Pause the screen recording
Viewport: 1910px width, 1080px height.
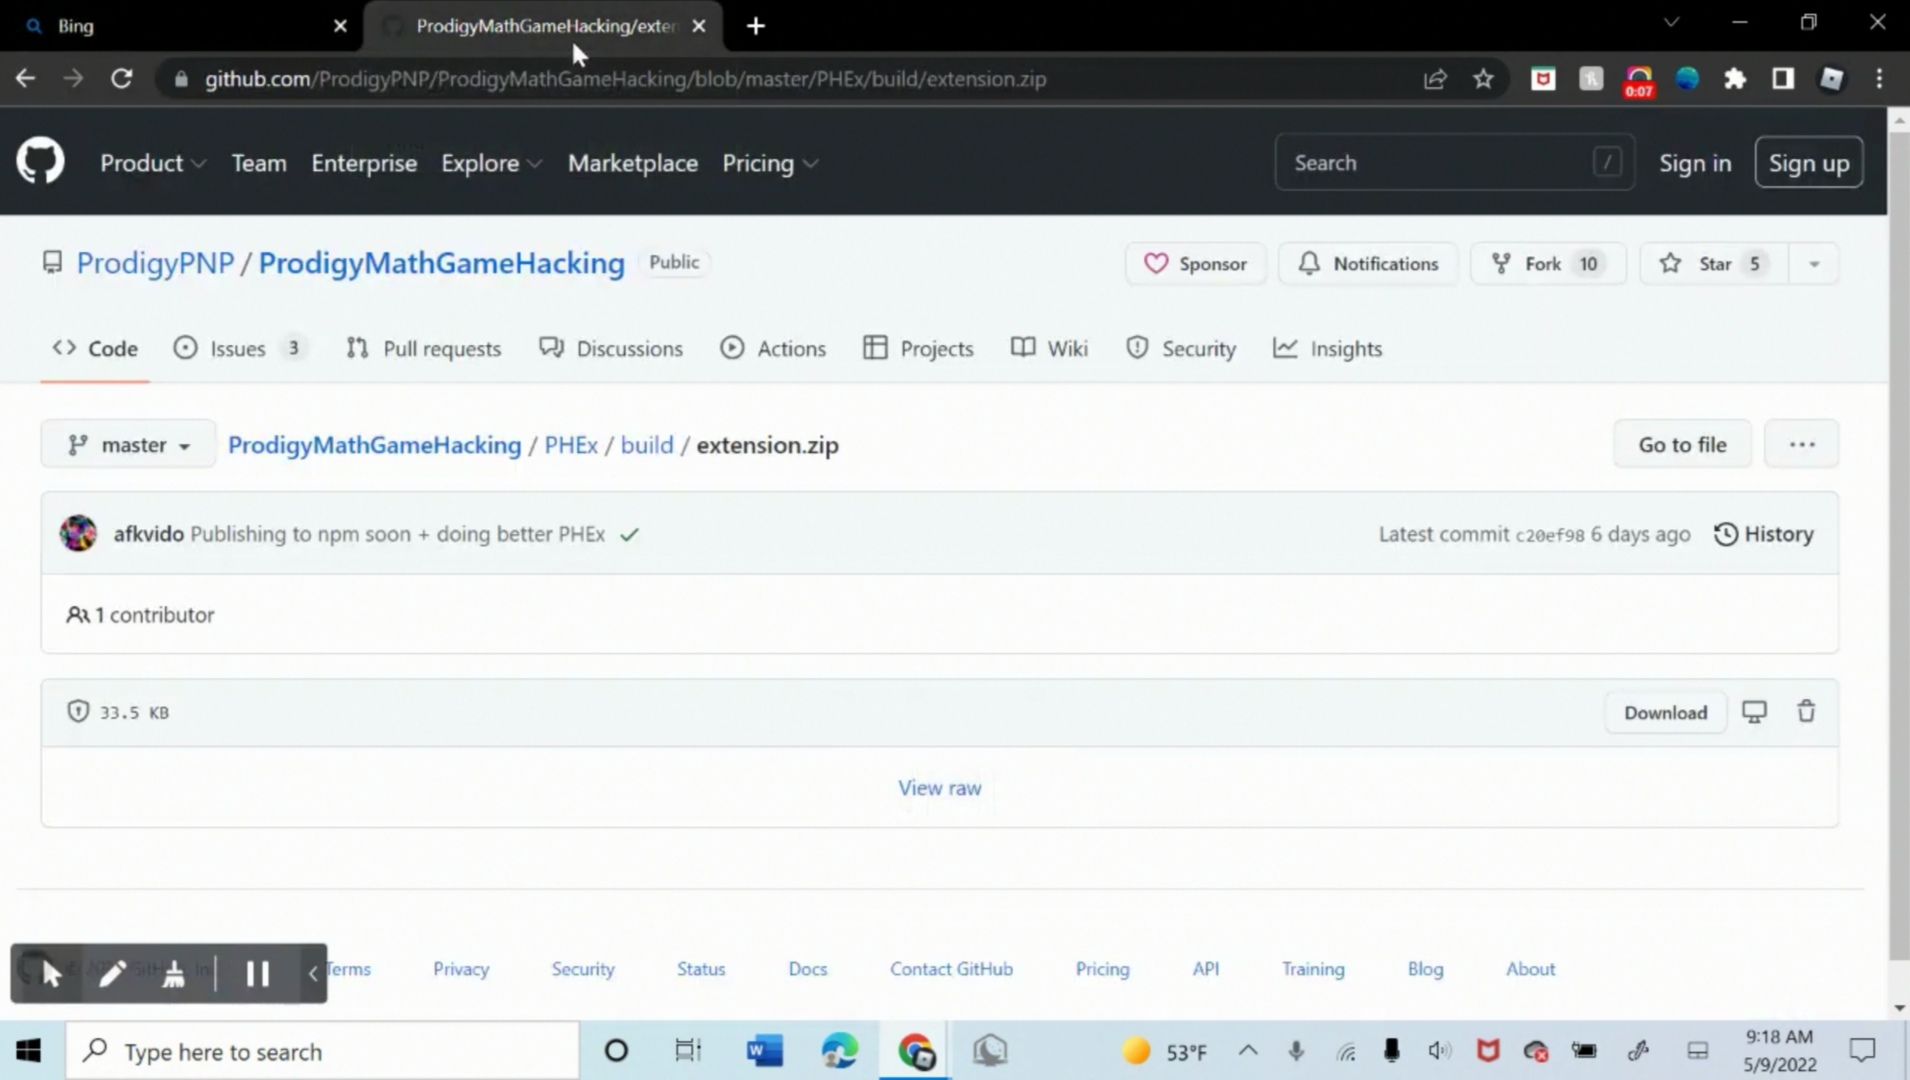(x=257, y=973)
